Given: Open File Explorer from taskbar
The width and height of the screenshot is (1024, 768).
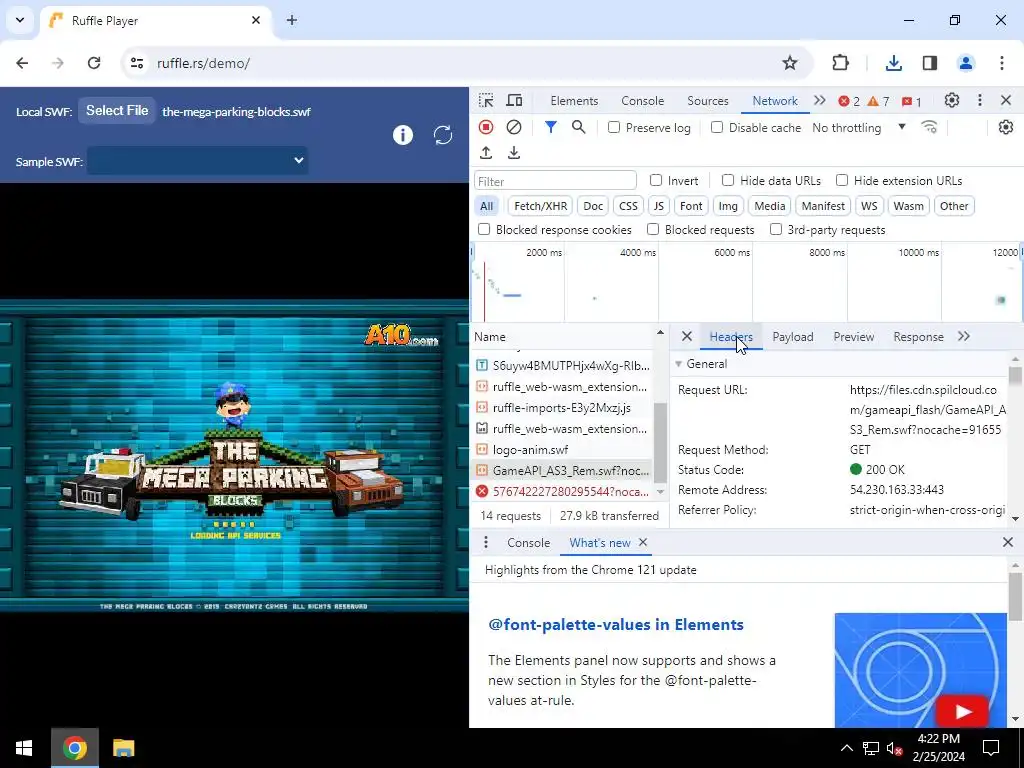Looking at the screenshot, I should click(x=123, y=748).
